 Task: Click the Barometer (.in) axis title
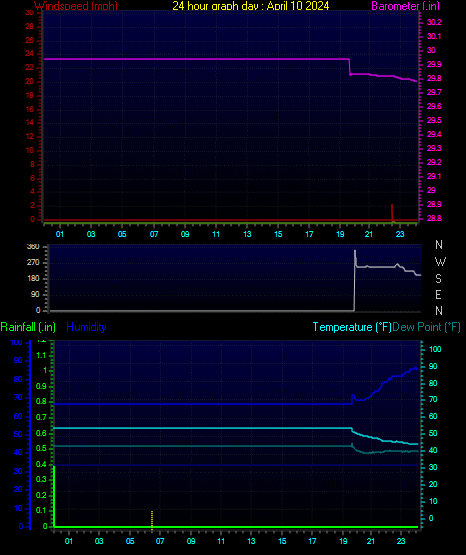405,6
